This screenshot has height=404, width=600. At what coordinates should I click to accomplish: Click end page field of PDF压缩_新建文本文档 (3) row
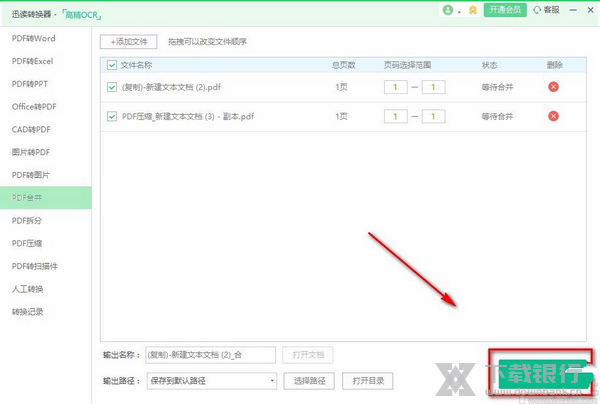click(x=434, y=116)
